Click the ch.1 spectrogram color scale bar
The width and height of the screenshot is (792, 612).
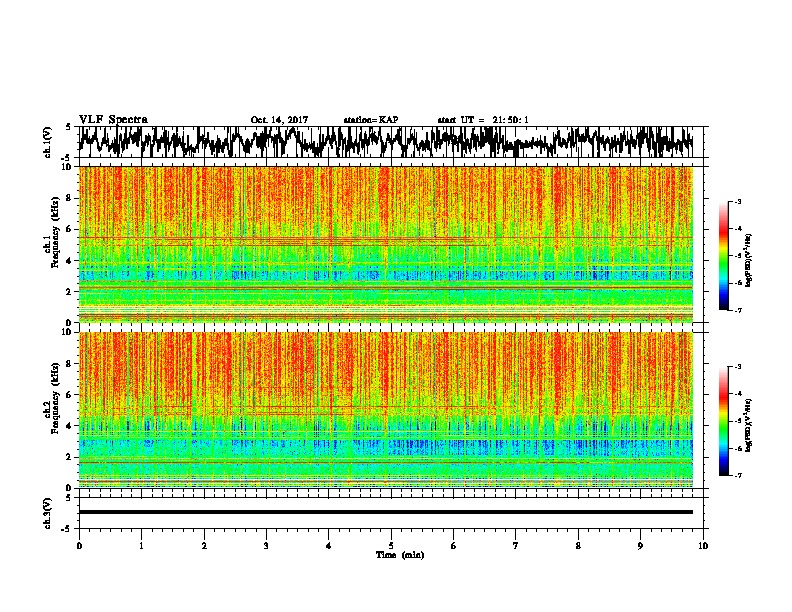tap(724, 256)
